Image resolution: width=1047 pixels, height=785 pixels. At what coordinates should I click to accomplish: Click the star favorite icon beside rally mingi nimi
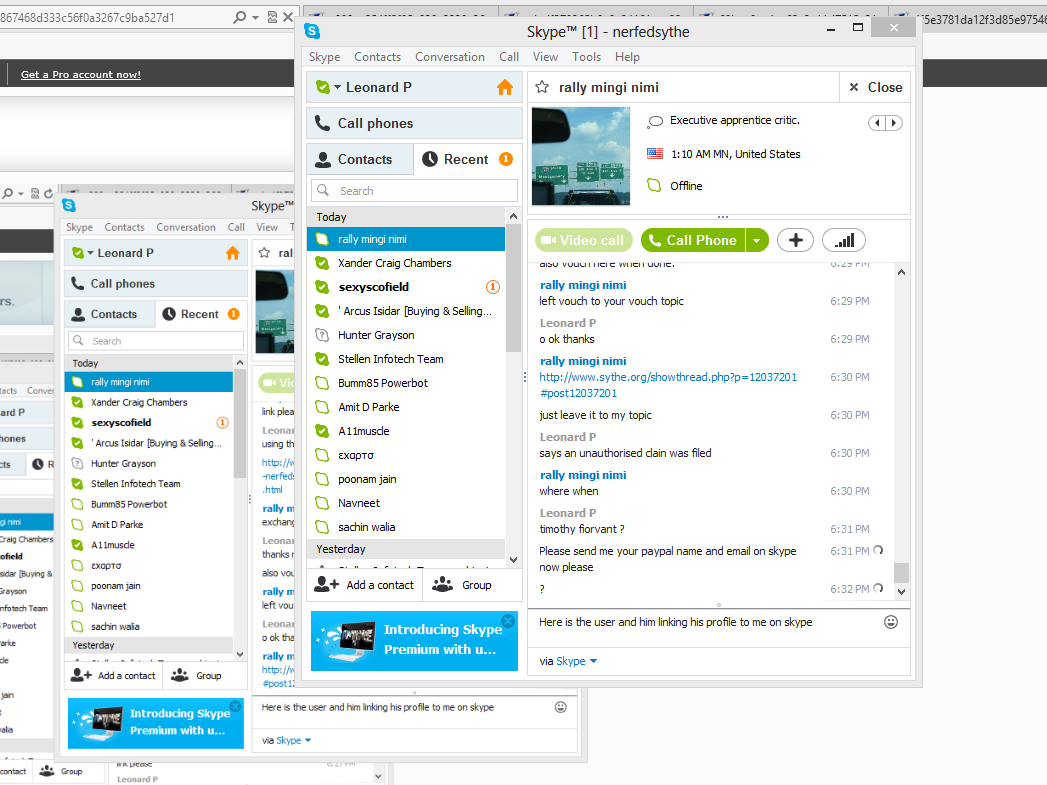(542, 87)
